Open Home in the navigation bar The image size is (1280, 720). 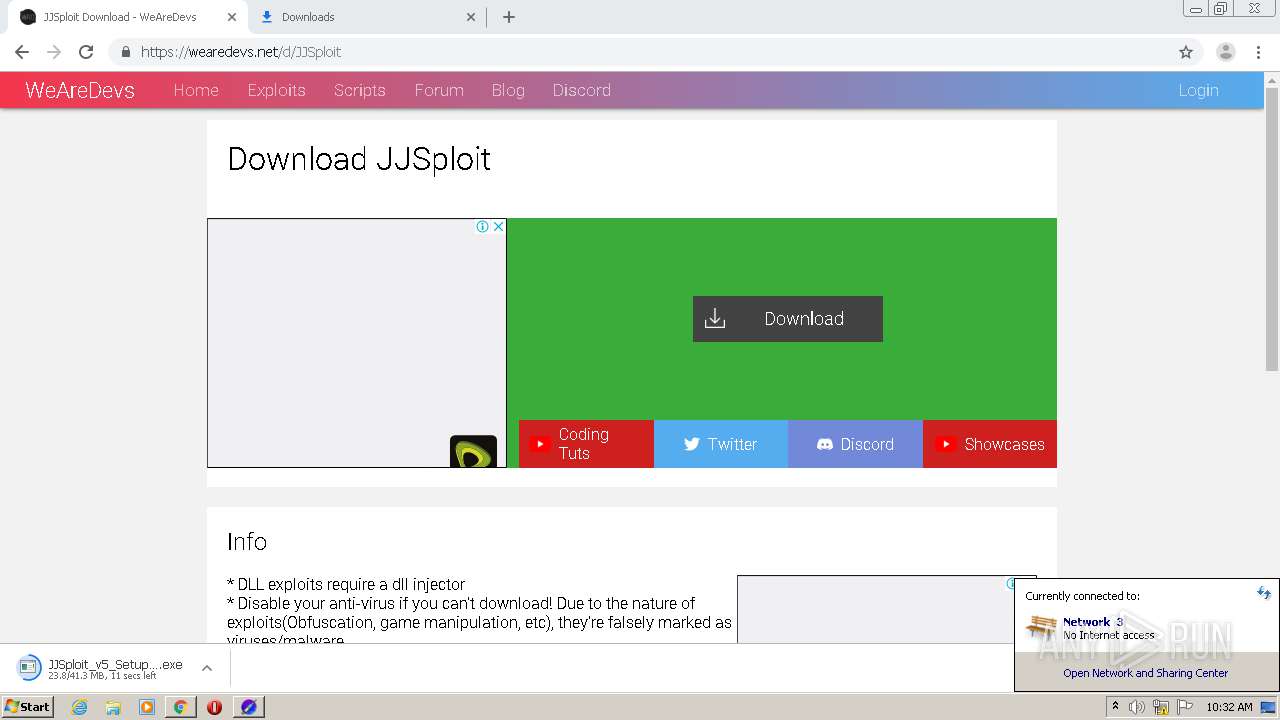click(196, 90)
